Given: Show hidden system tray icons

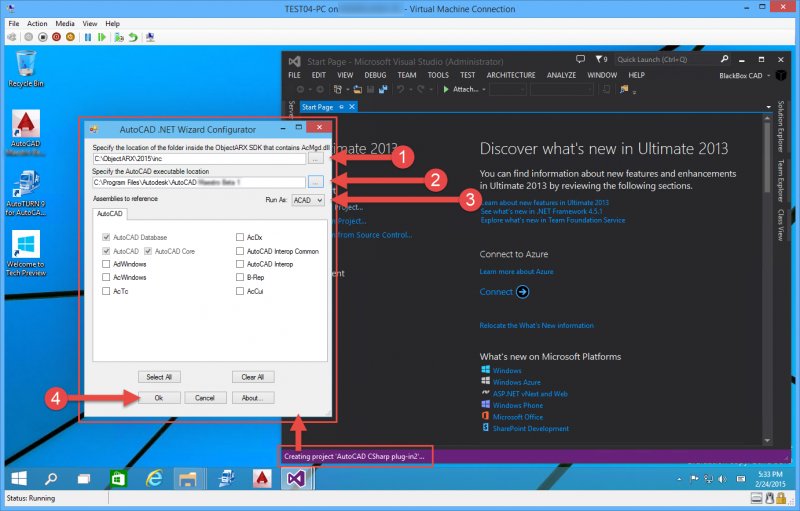Looking at the screenshot, I should pos(679,479).
